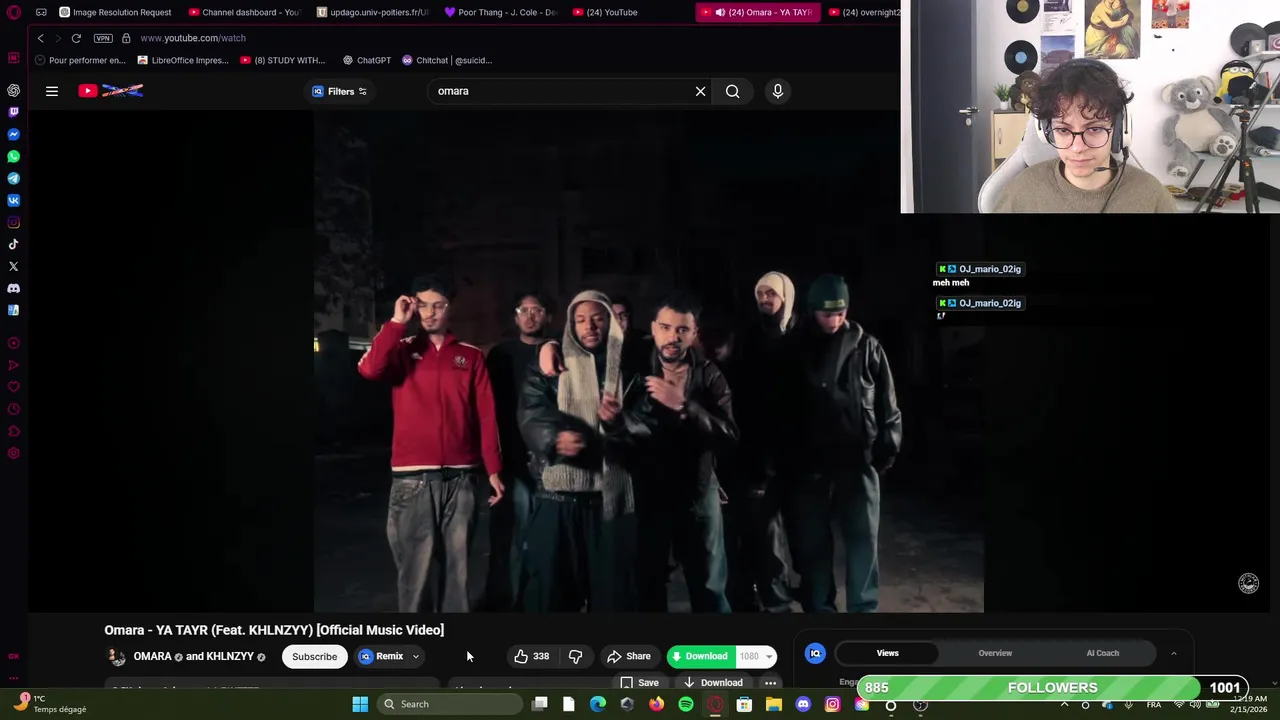1280x720 pixels.
Task: Open the Remix dropdown arrow
Action: (416, 657)
